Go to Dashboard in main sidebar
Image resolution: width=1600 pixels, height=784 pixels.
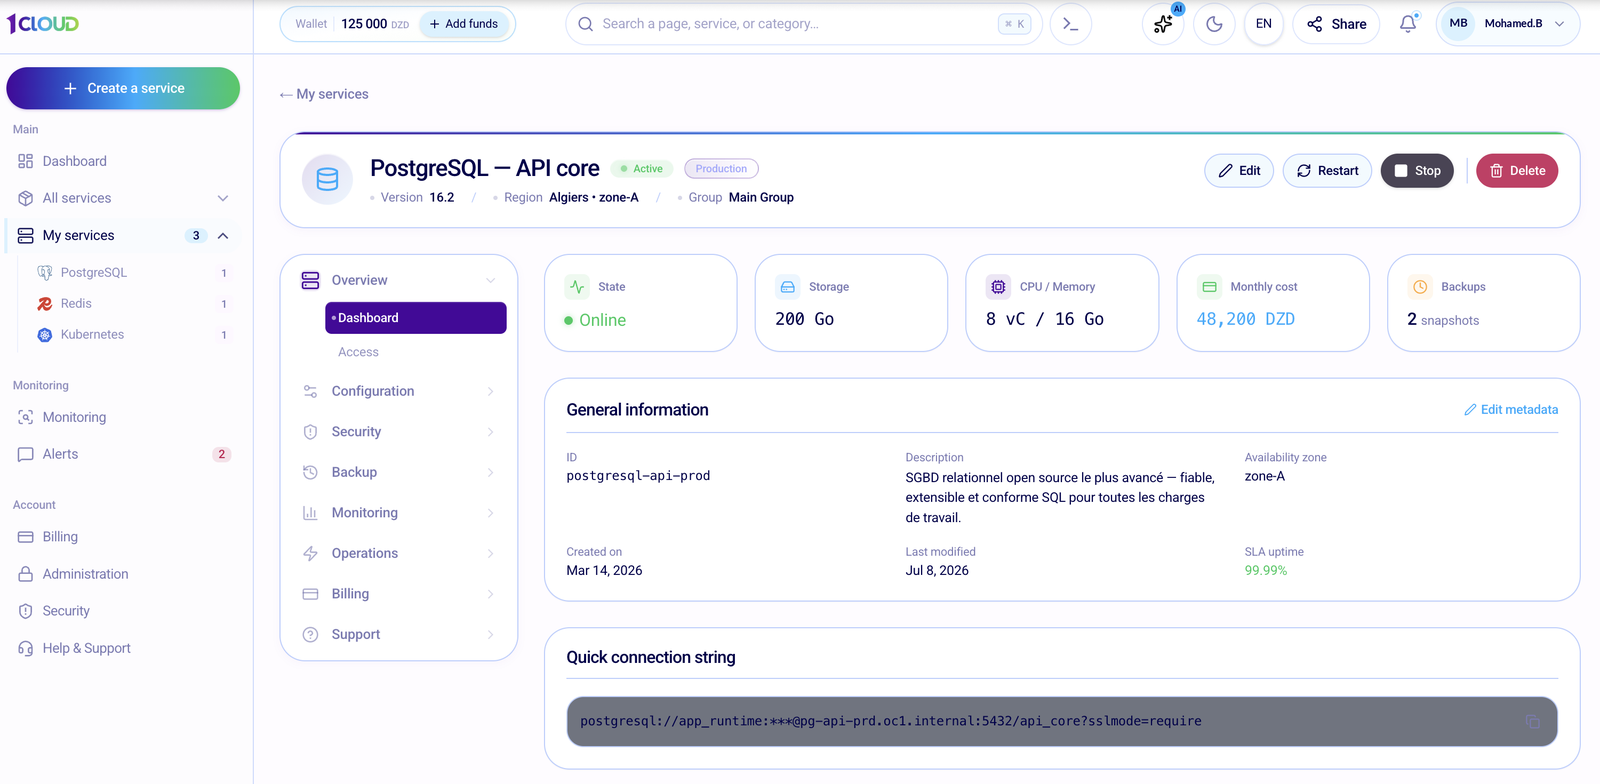(x=74, y=161)
